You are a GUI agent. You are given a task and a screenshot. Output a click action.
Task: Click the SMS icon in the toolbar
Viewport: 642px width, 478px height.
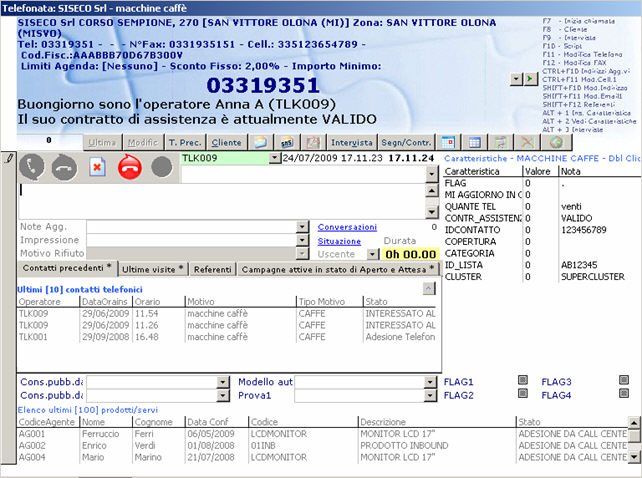tap(285, 143)
